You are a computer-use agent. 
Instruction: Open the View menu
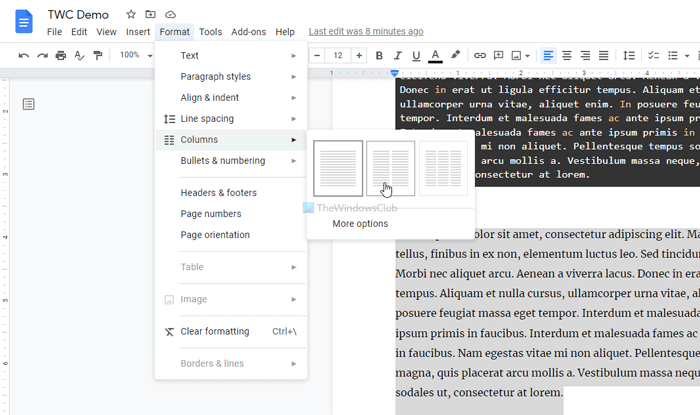[106, 32]
